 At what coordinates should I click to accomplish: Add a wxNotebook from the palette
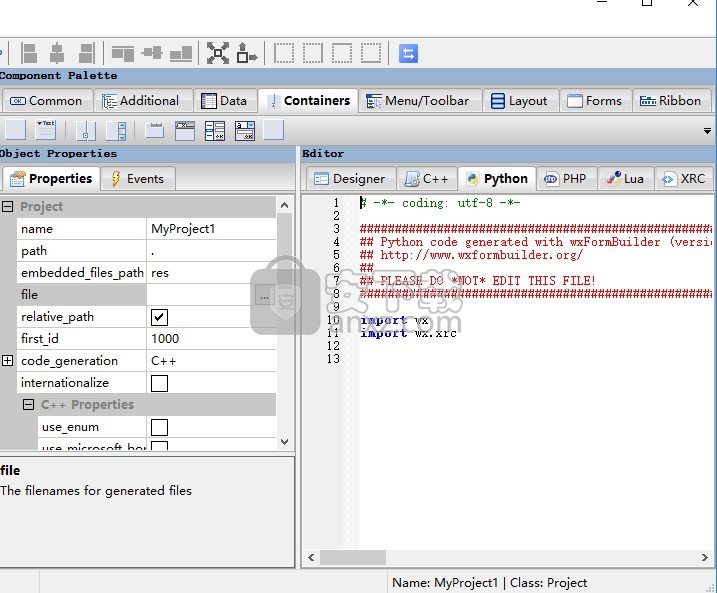pyautogui.click(x=155, y=131)
